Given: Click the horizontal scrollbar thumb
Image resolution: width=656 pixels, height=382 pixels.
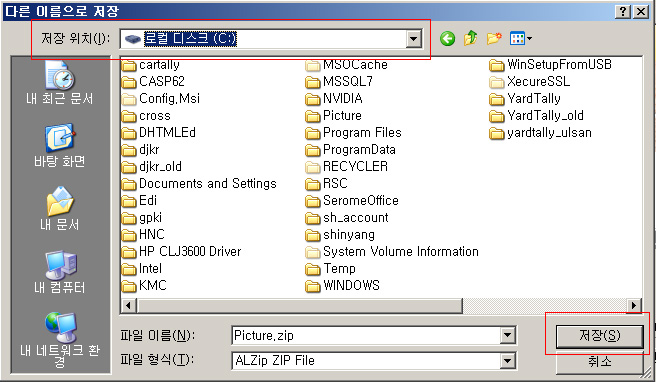Looking at the screenshot, I should click(299, 305).
